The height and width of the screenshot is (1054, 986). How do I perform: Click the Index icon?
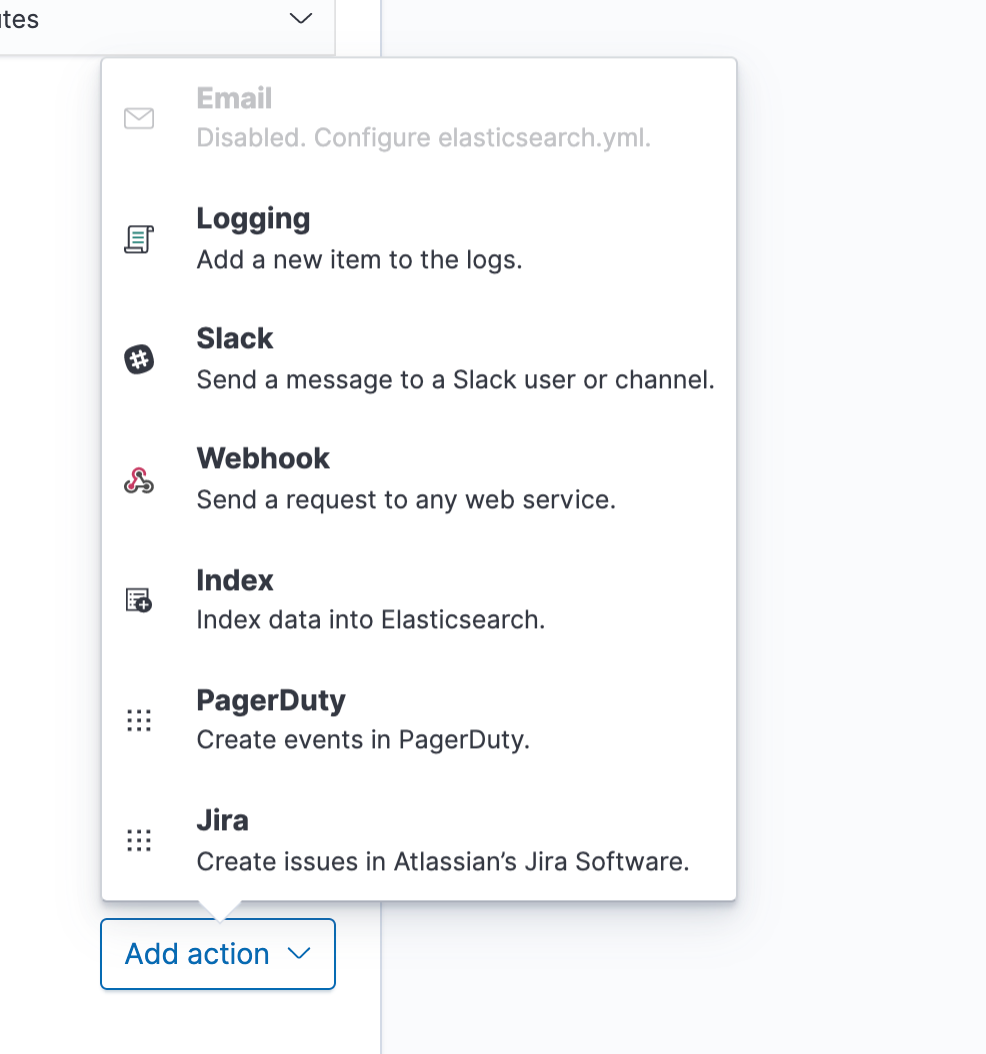139,600
